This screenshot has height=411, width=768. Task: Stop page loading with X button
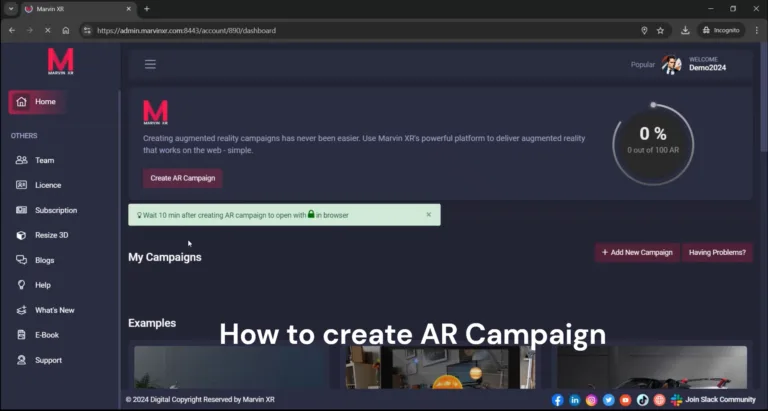pos(48,30)
